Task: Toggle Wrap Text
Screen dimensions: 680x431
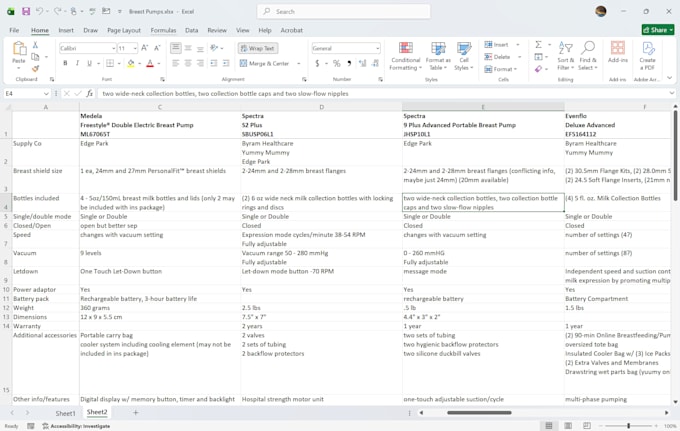Action: click(x=258, y=48)
